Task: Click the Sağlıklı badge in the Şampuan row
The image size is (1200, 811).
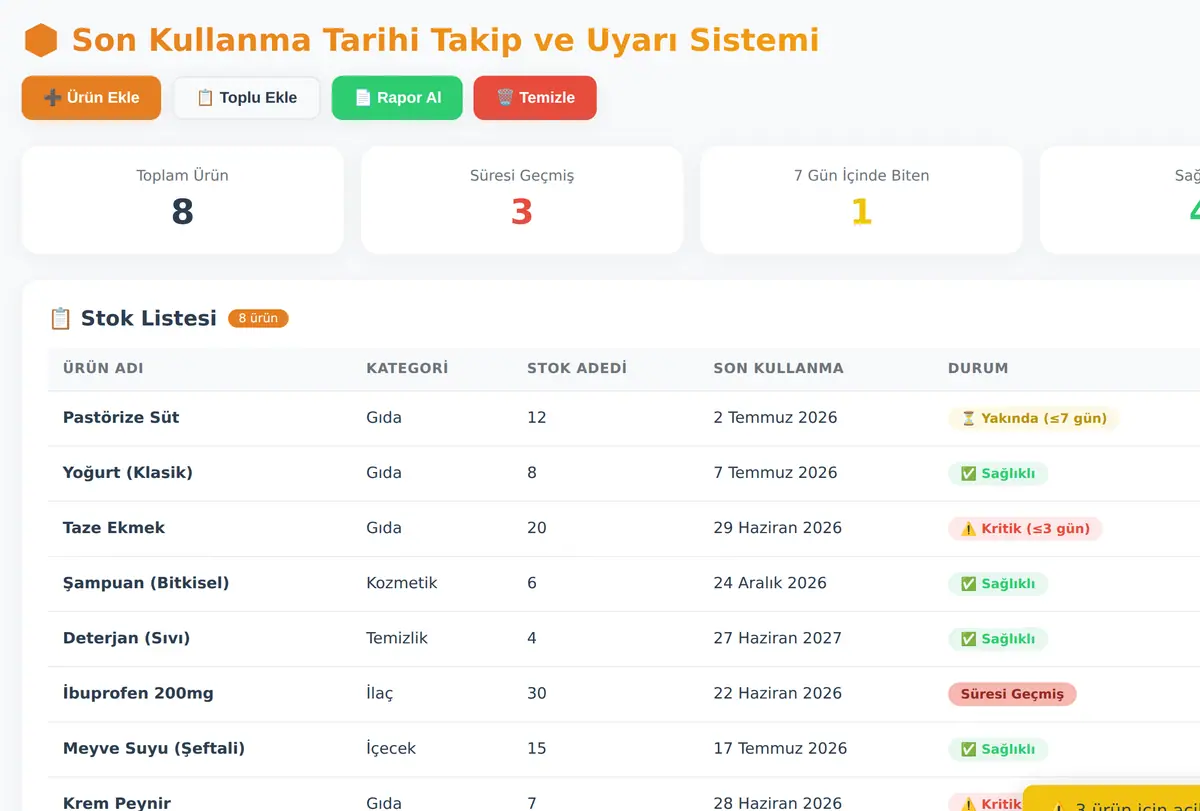Action: coord(998,583)
